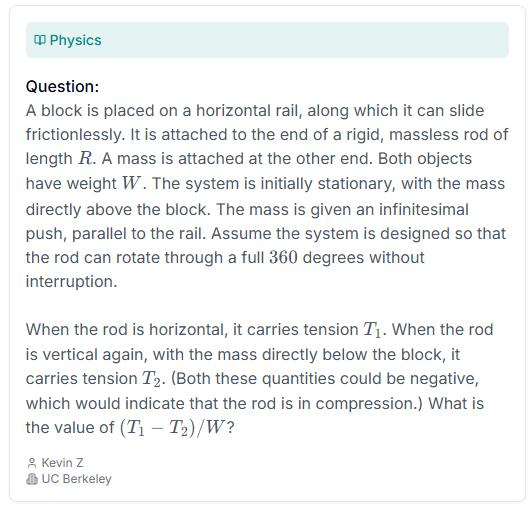Click the book icon beside Physics
This screenshot has height=507, width=532.
(x=39, y=40)
